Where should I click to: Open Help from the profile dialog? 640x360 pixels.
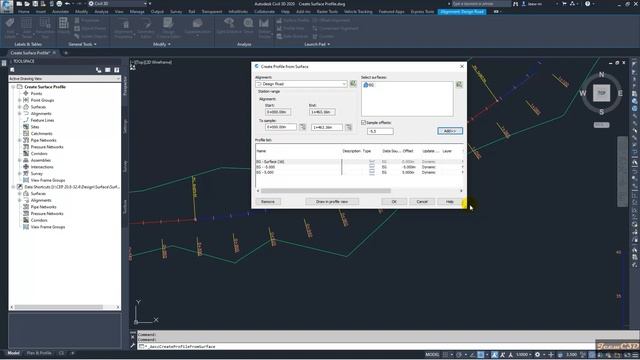click(449, 202)
